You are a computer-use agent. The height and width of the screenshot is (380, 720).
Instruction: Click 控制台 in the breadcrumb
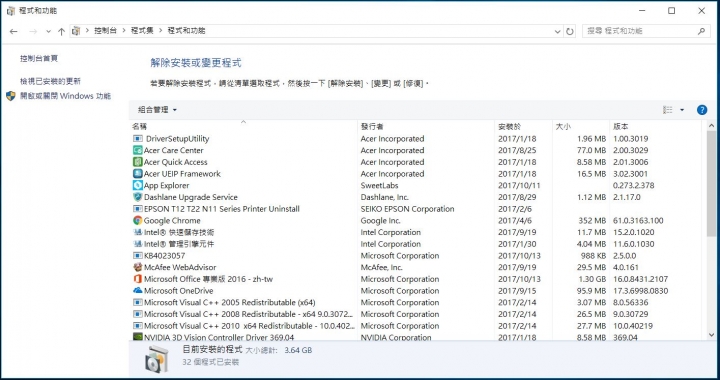(x=105, y=31)
